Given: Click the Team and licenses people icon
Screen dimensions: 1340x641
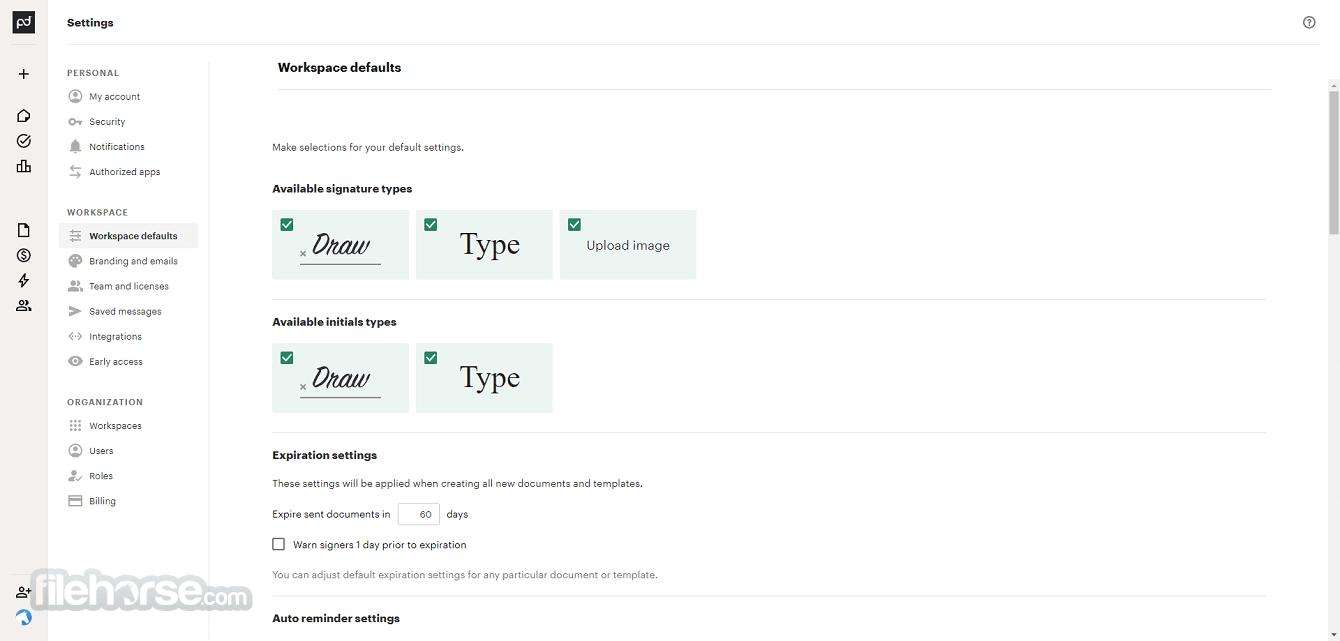Looking at the screenshot, I should coord(75,286).
